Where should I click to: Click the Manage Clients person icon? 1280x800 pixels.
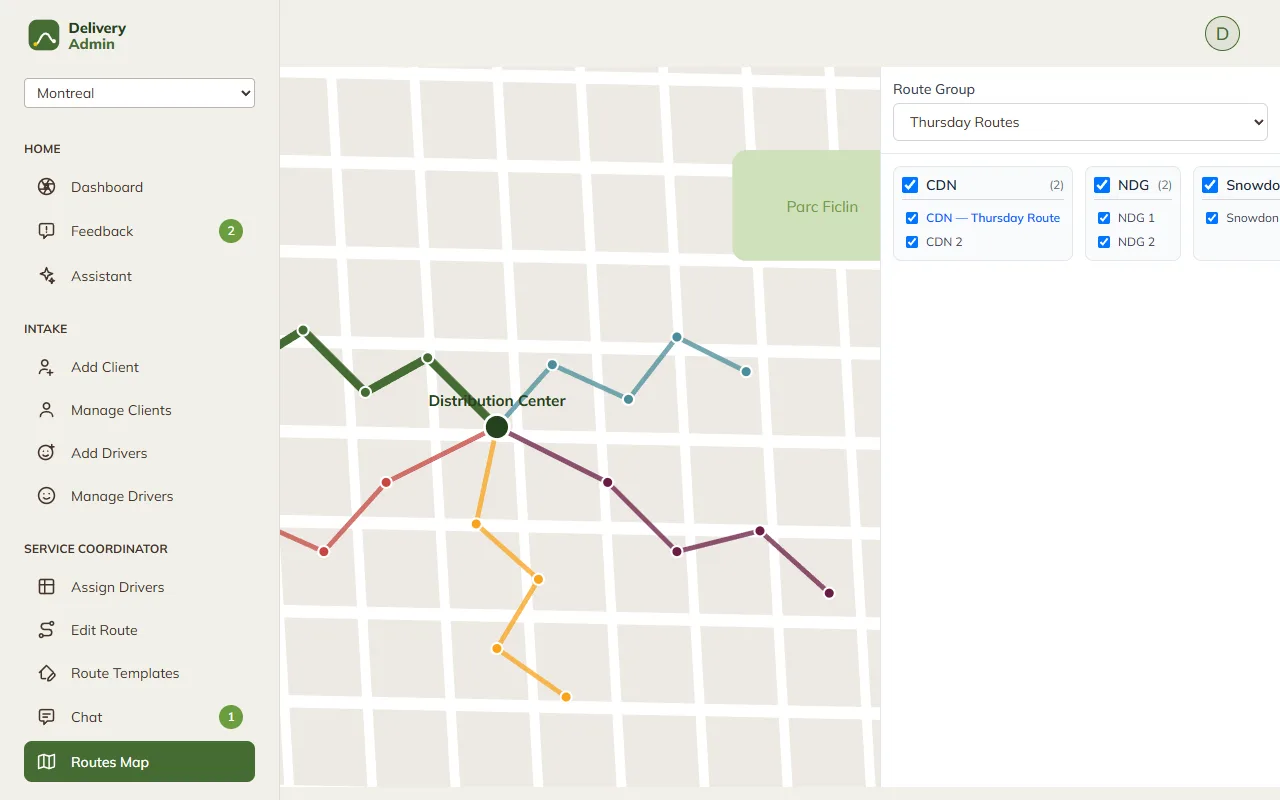pyautogui.click(x=46, y=410)
